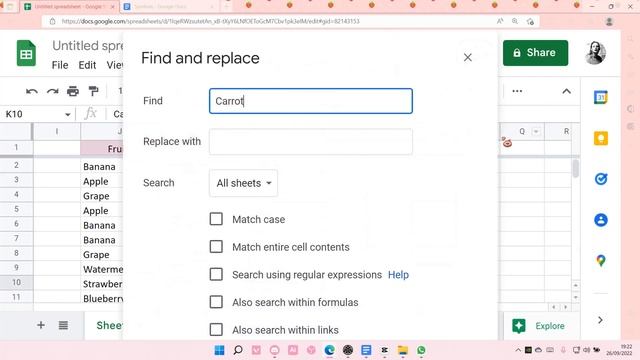Open Google Keep in side panel
The width and height of the screenshot is (640, 360).
point(601,138)
